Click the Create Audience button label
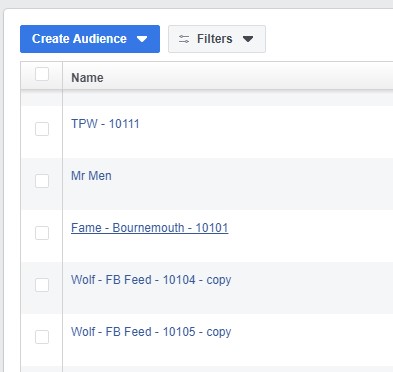The height and width of the screenshot is (372, 393). click(79, 39)
